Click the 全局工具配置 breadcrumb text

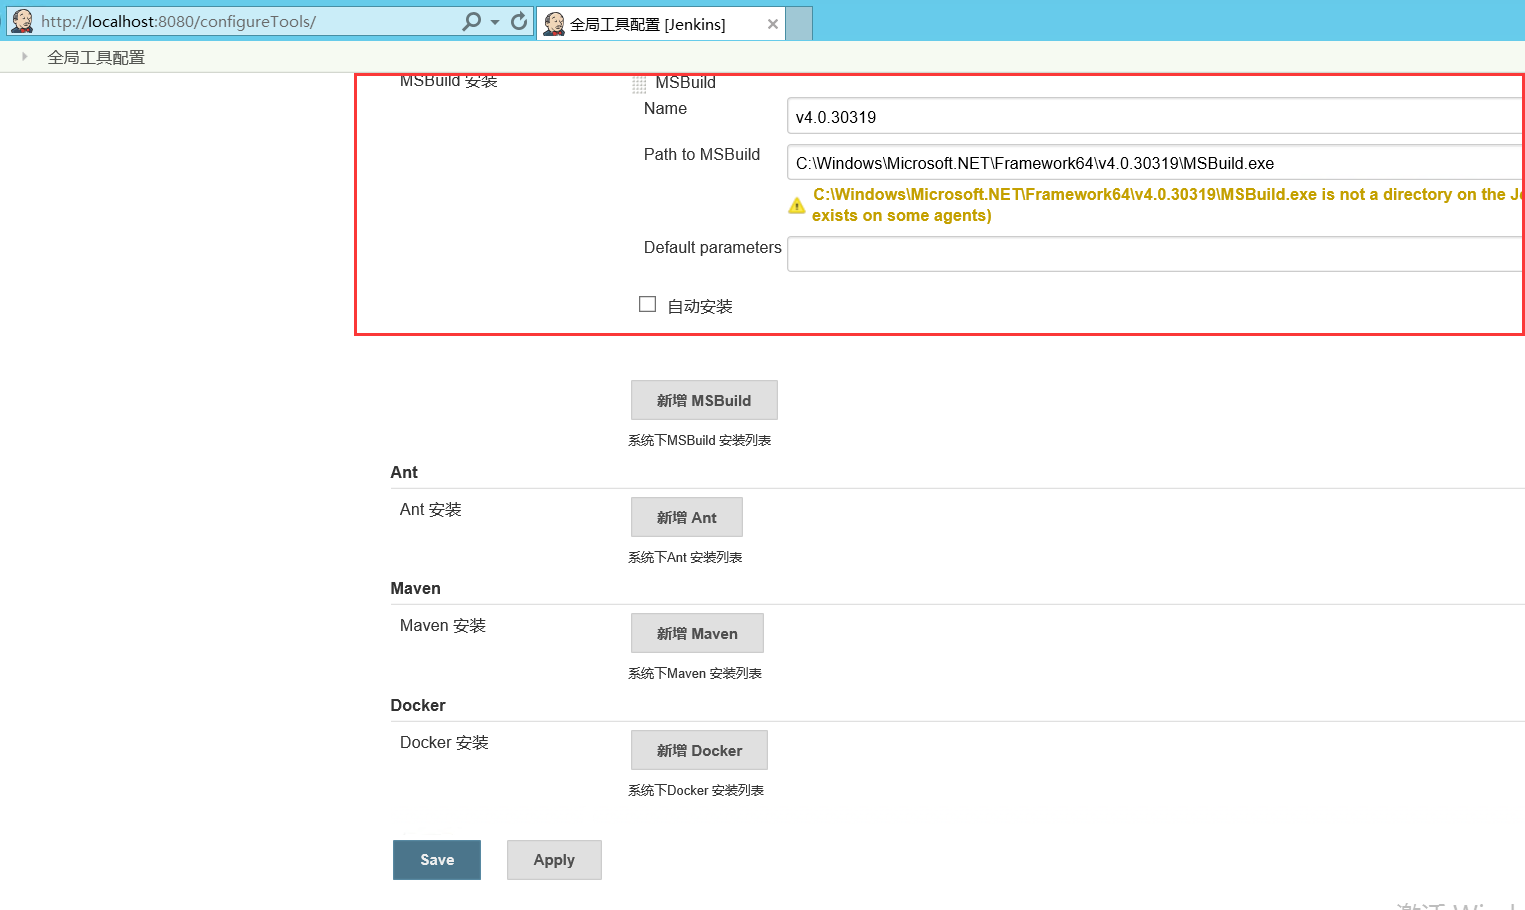(x=96, y=57)
